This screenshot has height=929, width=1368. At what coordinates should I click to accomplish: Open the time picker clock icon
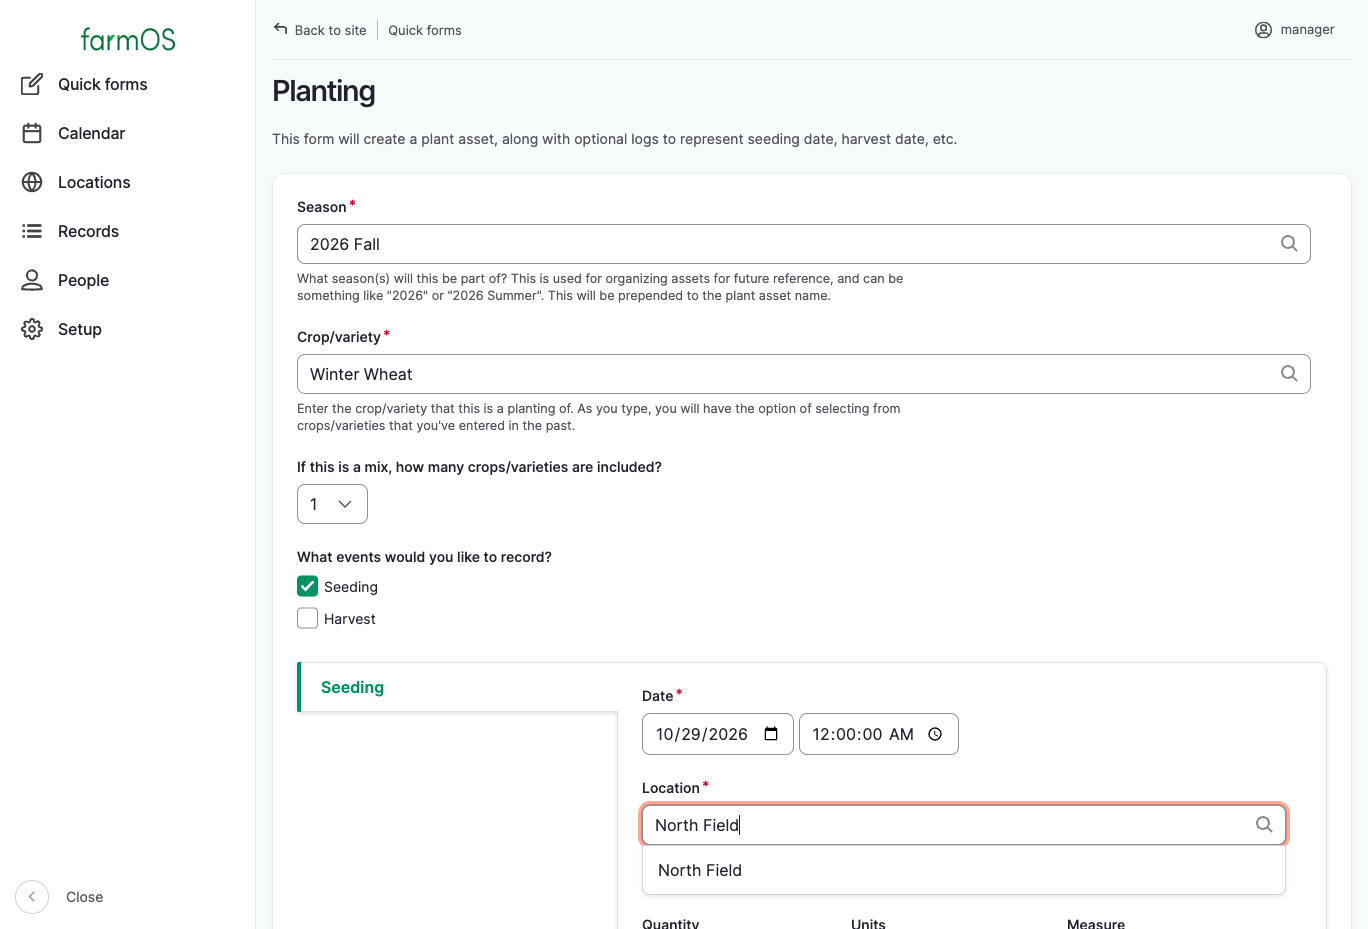coord(935,734)
